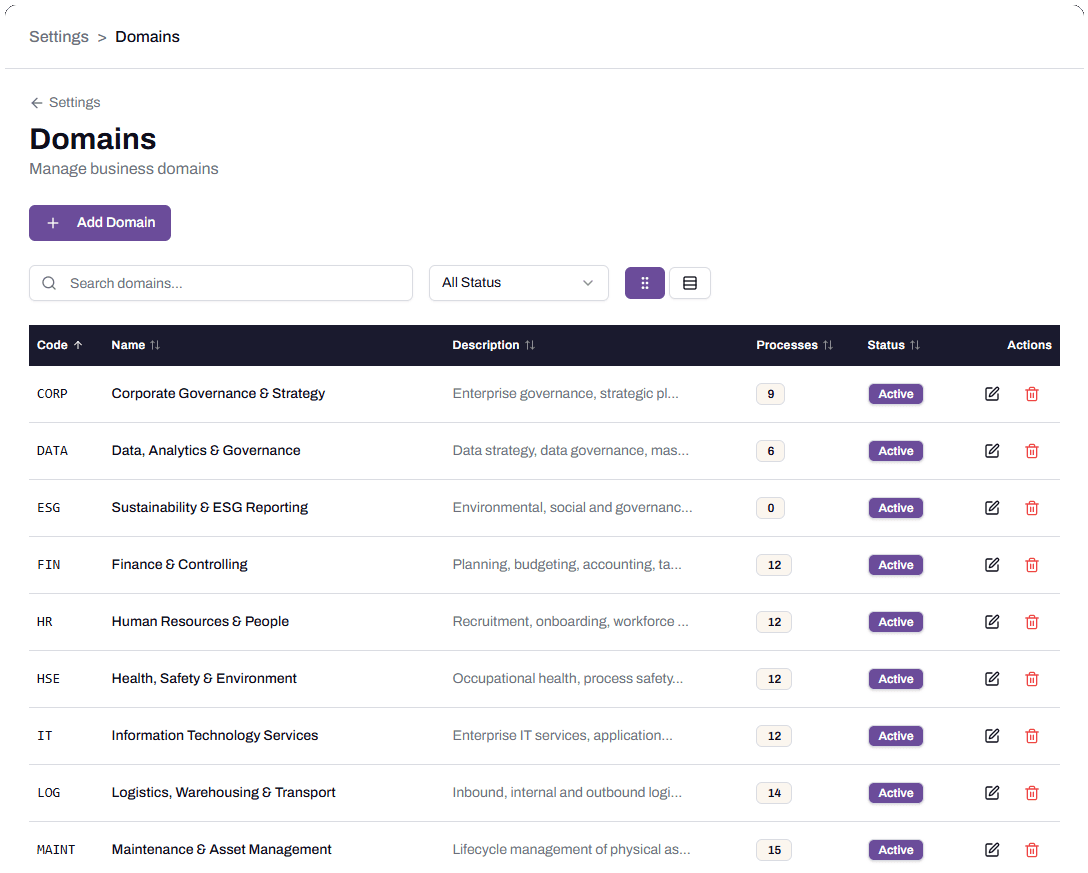Click description 'Enterprise IT services, application...'
This screenshot has width=1088, height=873.
(x=562, y=735)
